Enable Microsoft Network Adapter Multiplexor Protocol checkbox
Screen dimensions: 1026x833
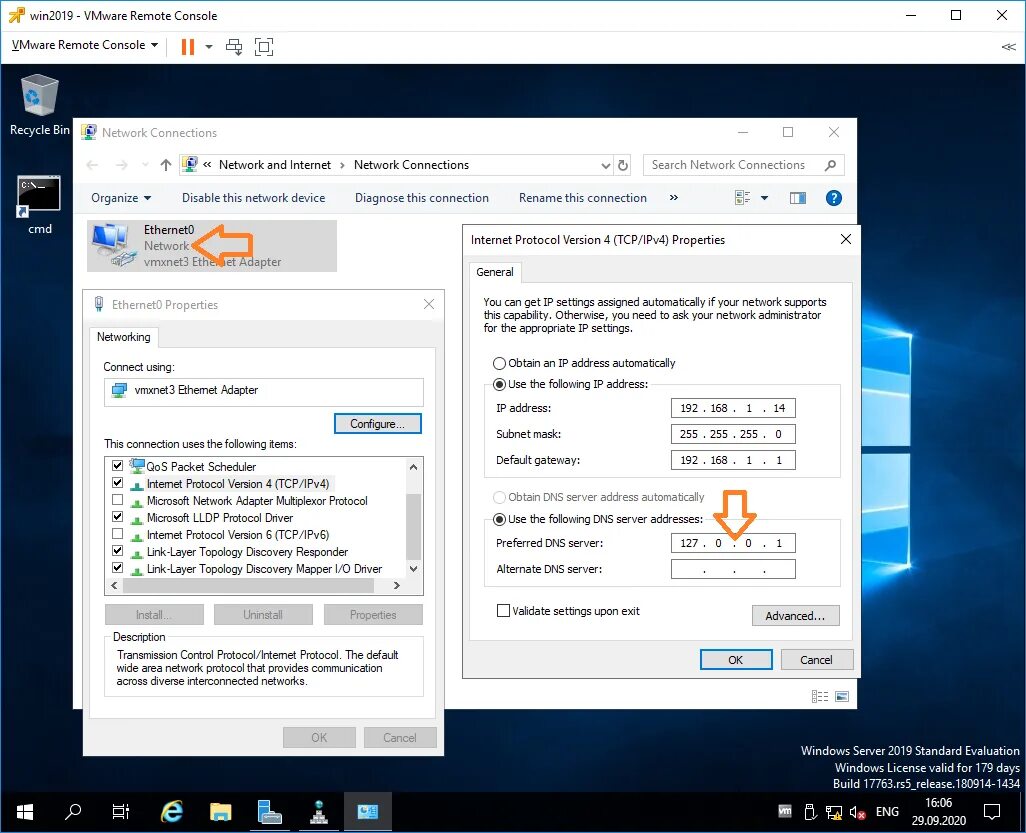118,500
